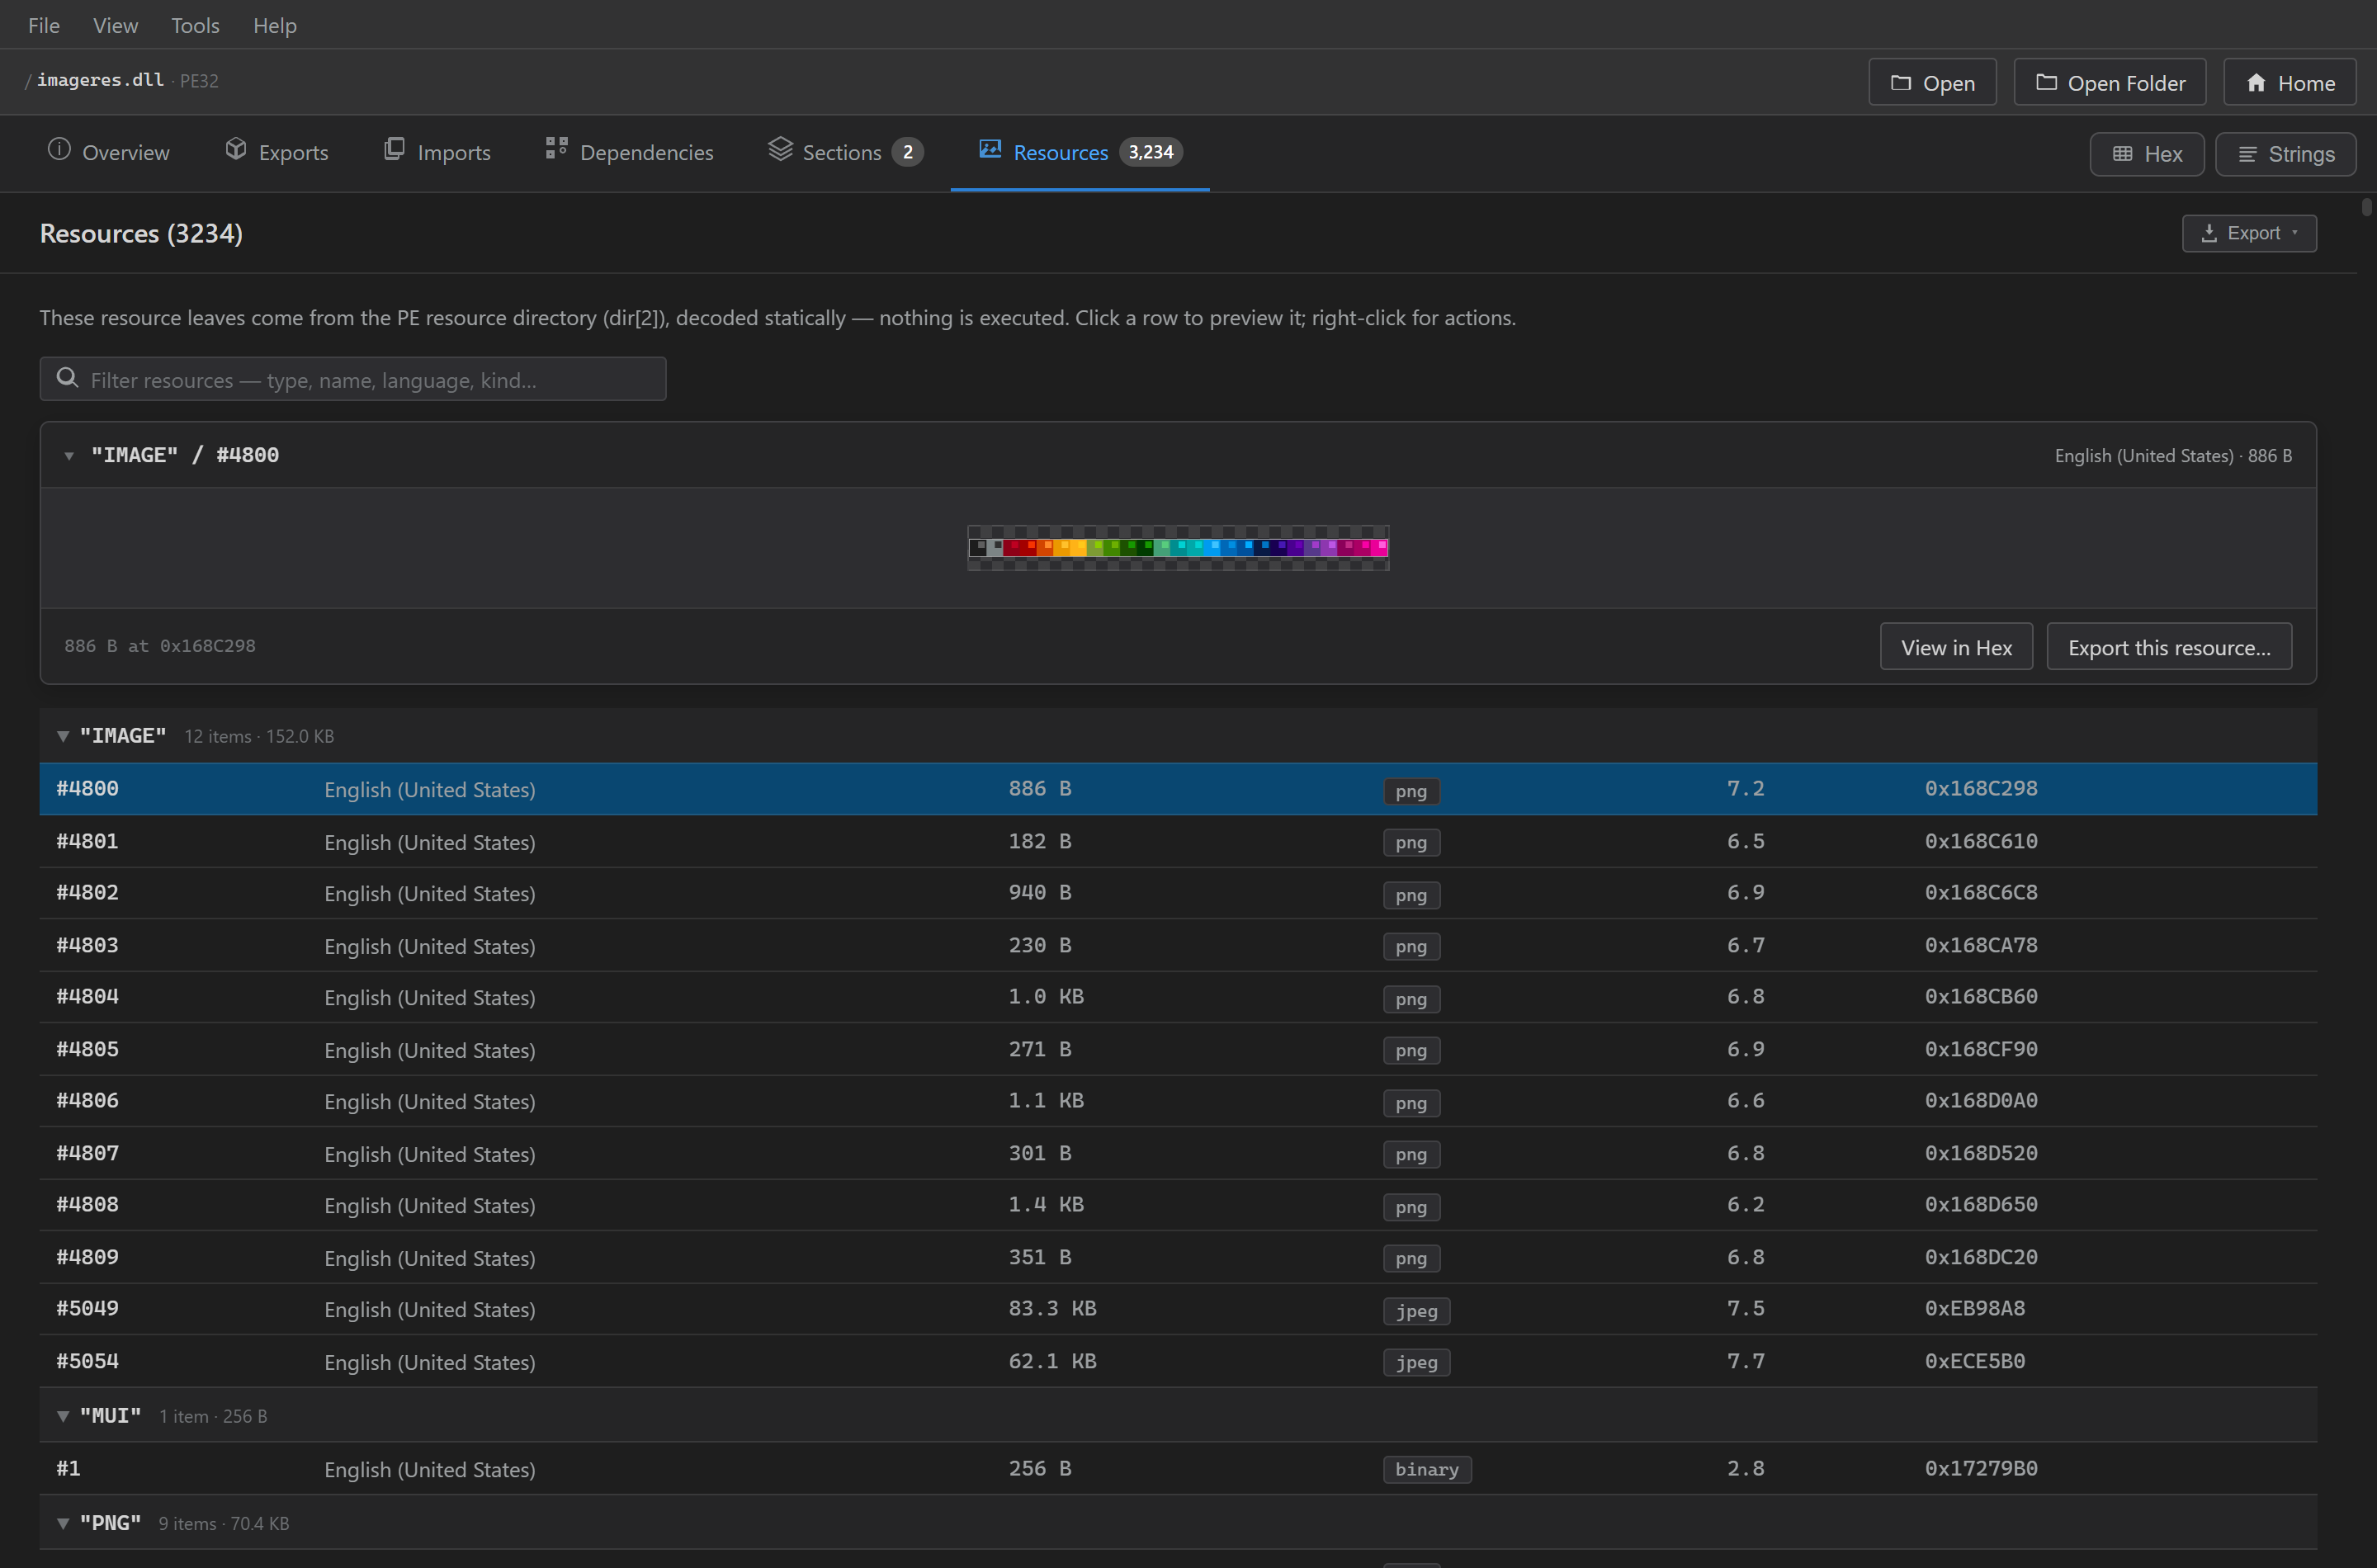This screenshot has width=2377, height=1568.
Task: Click the jpeg badge in row #5049
Action: pyautogui.click(x=1416, y=1311)
